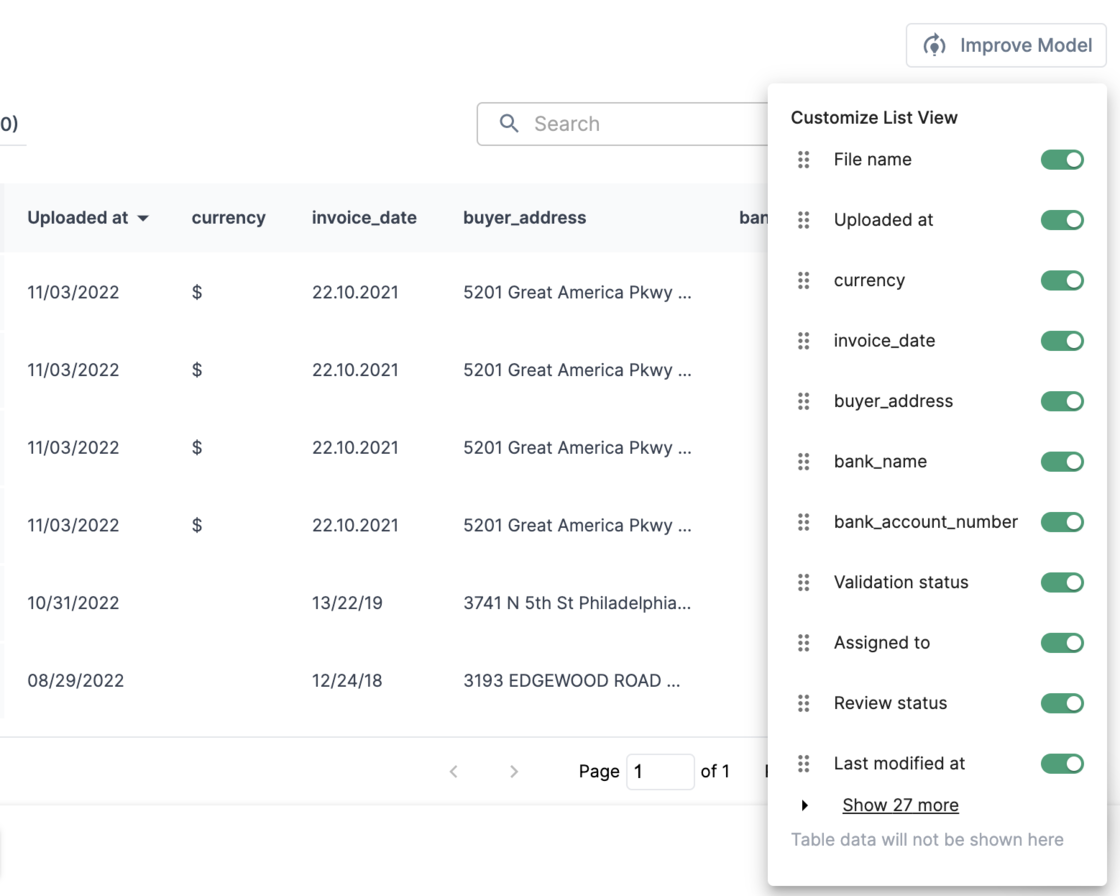Image resolution: width=1120 pixels, height=896 pixels.
Task: Click the drag handle beside File name
Action: (803, 160)
